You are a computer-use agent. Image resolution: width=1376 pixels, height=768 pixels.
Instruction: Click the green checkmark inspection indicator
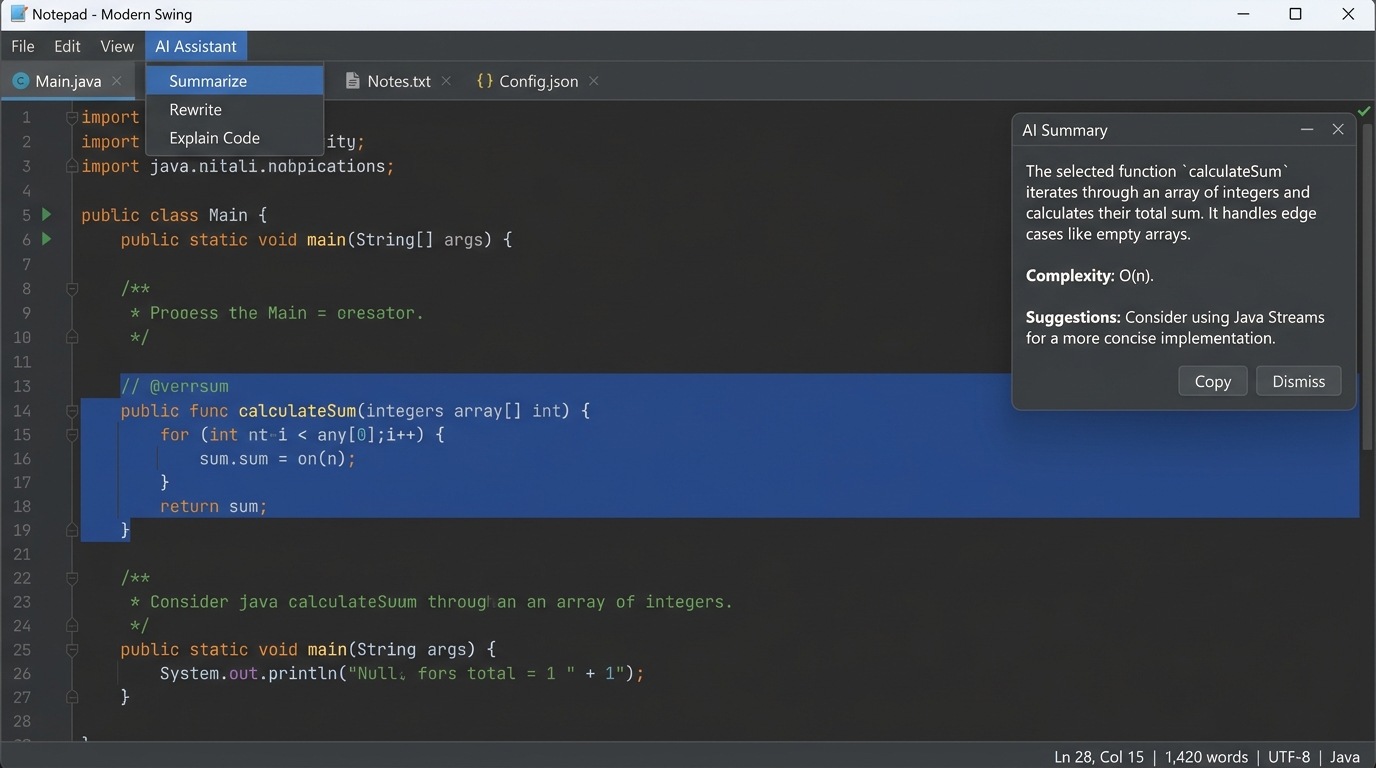(x=1364, y=111)
